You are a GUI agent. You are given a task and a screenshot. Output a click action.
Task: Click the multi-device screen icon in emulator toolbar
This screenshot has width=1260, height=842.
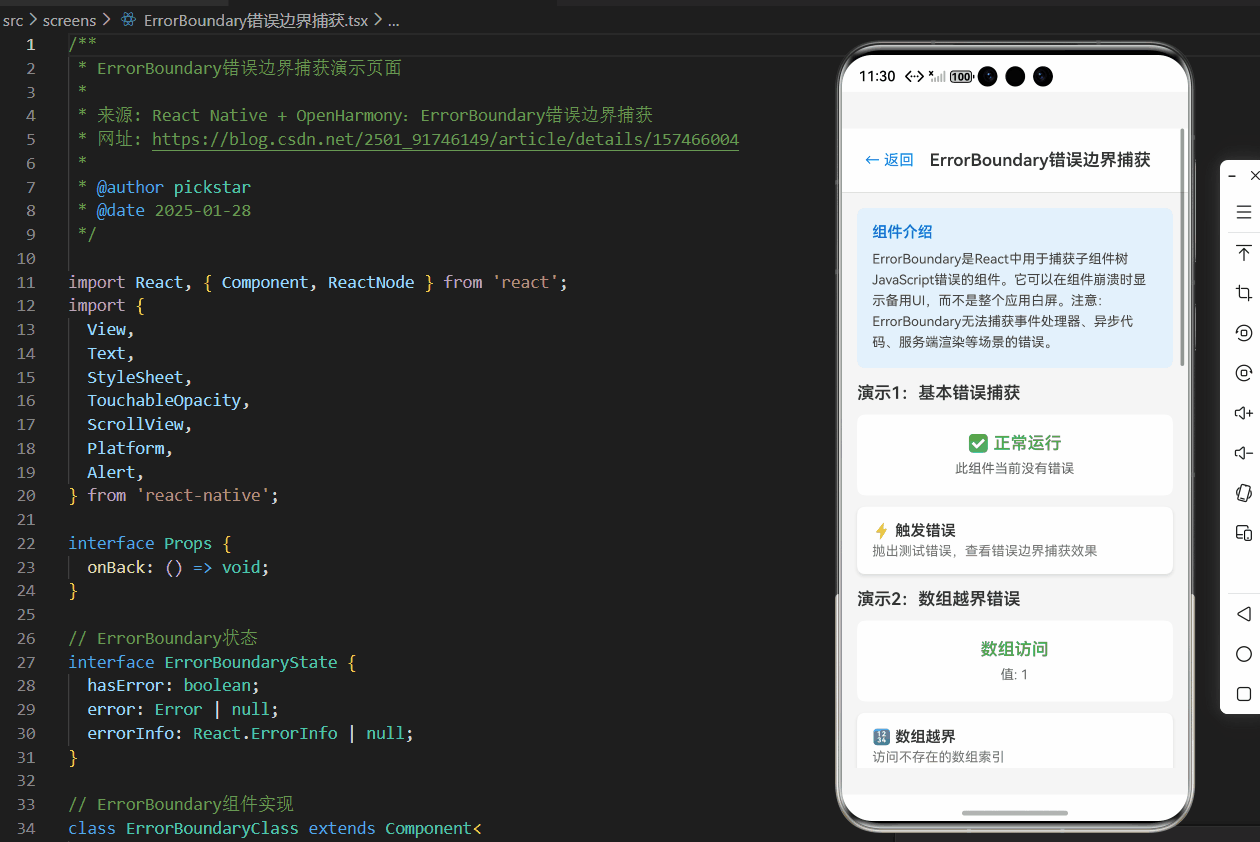1244,533
